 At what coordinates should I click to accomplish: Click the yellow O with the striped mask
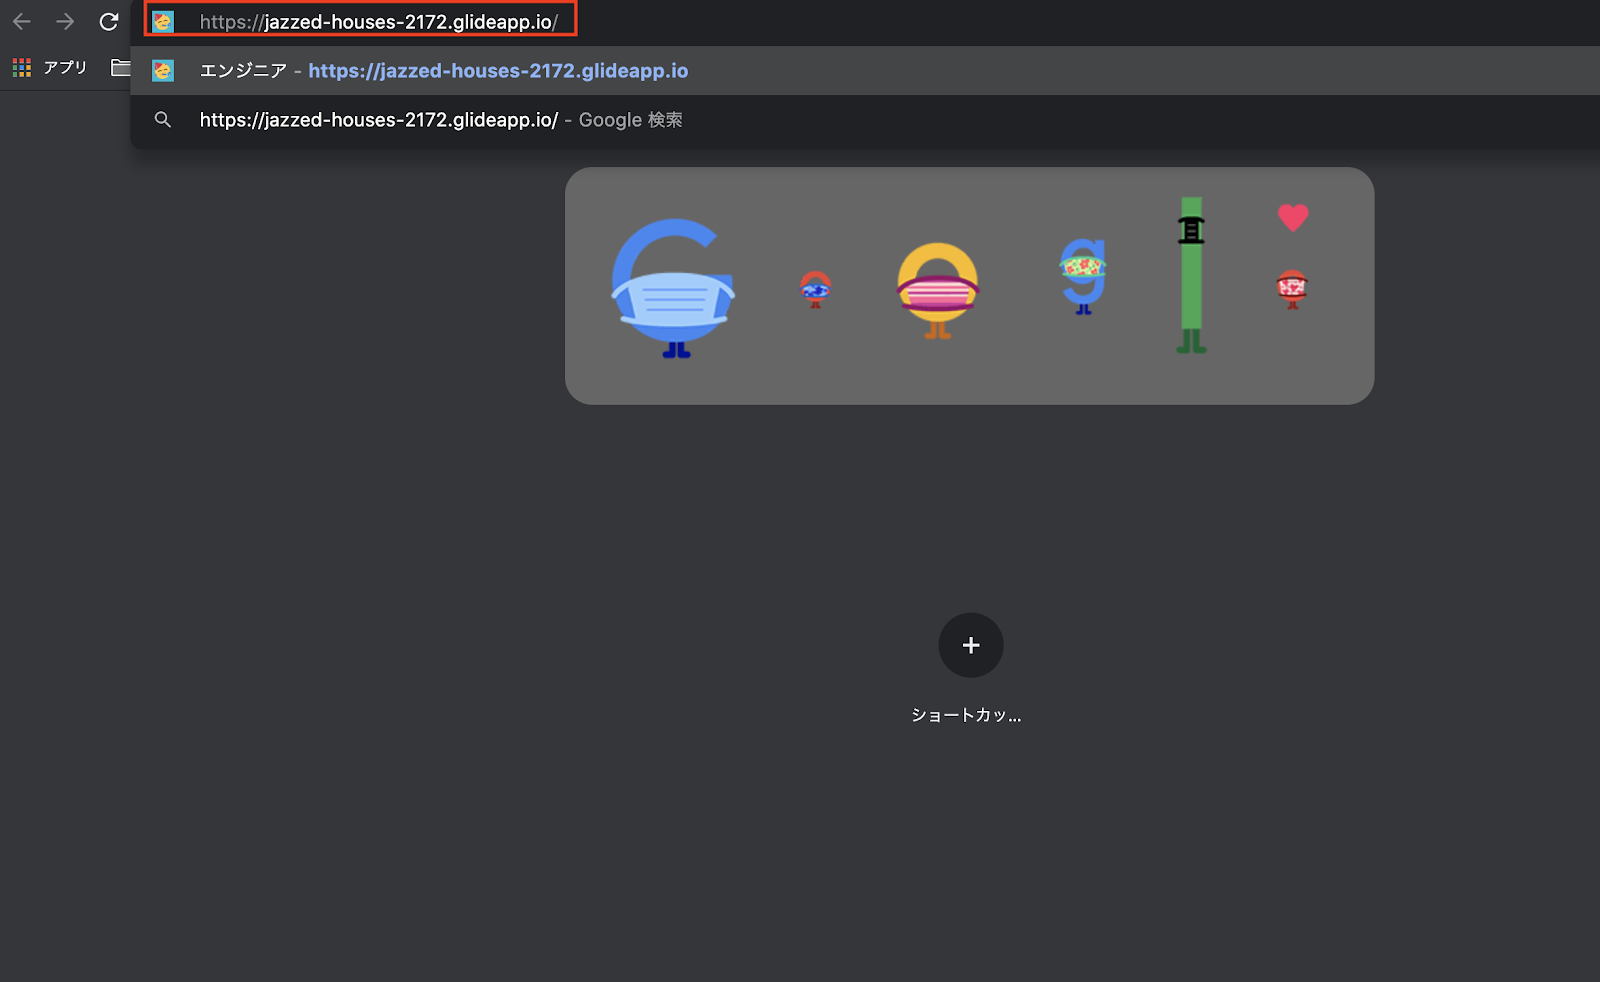point(937,290)
